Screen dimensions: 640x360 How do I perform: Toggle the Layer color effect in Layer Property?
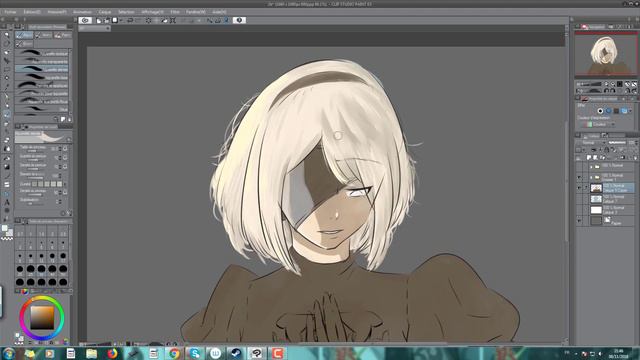click(624, 111)
